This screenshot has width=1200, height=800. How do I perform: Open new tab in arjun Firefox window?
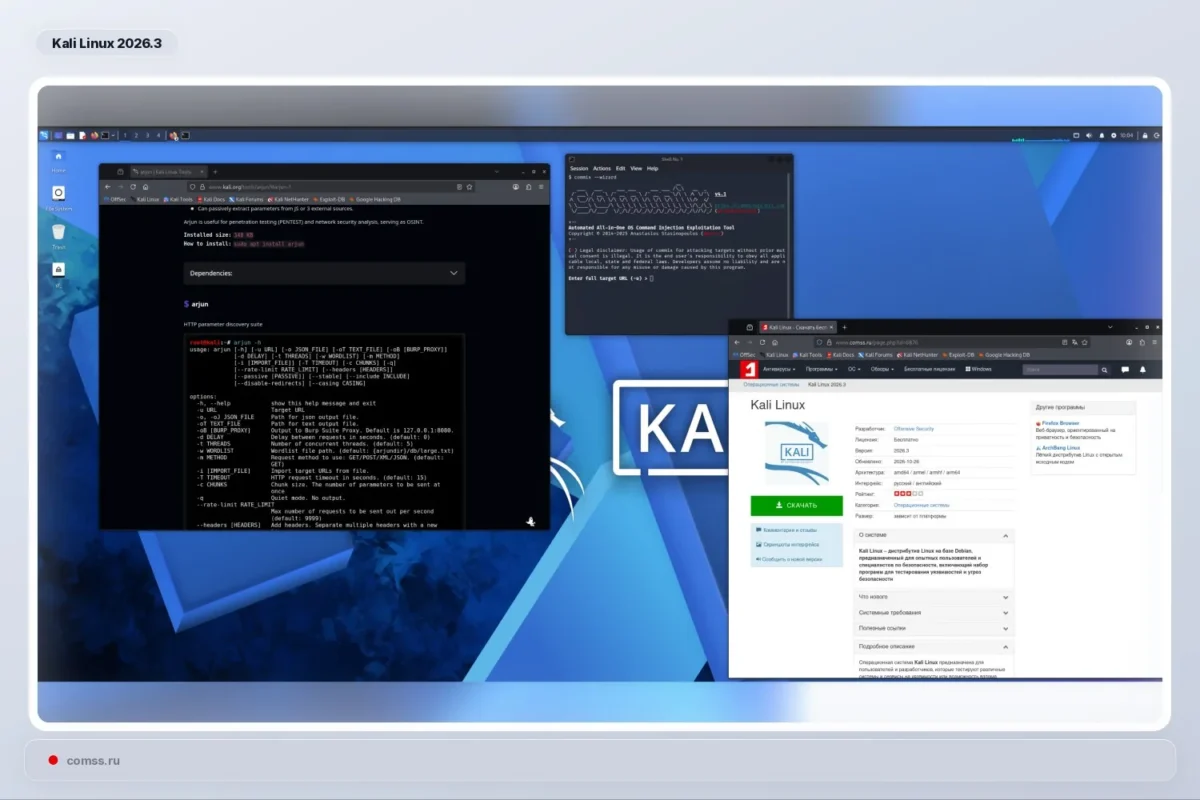(215, 172)
